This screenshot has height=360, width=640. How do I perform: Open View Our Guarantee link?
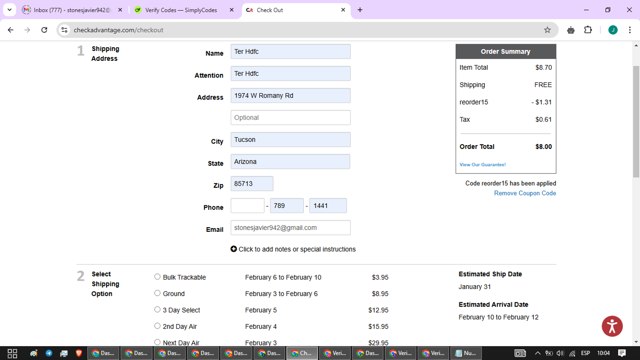(x=482, y=164)
